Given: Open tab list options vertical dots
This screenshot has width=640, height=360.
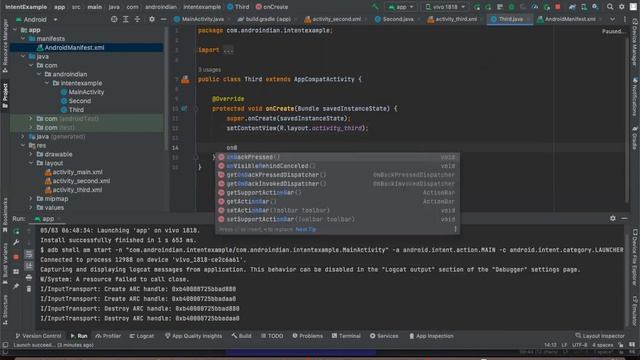Looking at the screenshot, I should (x=624, y=19).
